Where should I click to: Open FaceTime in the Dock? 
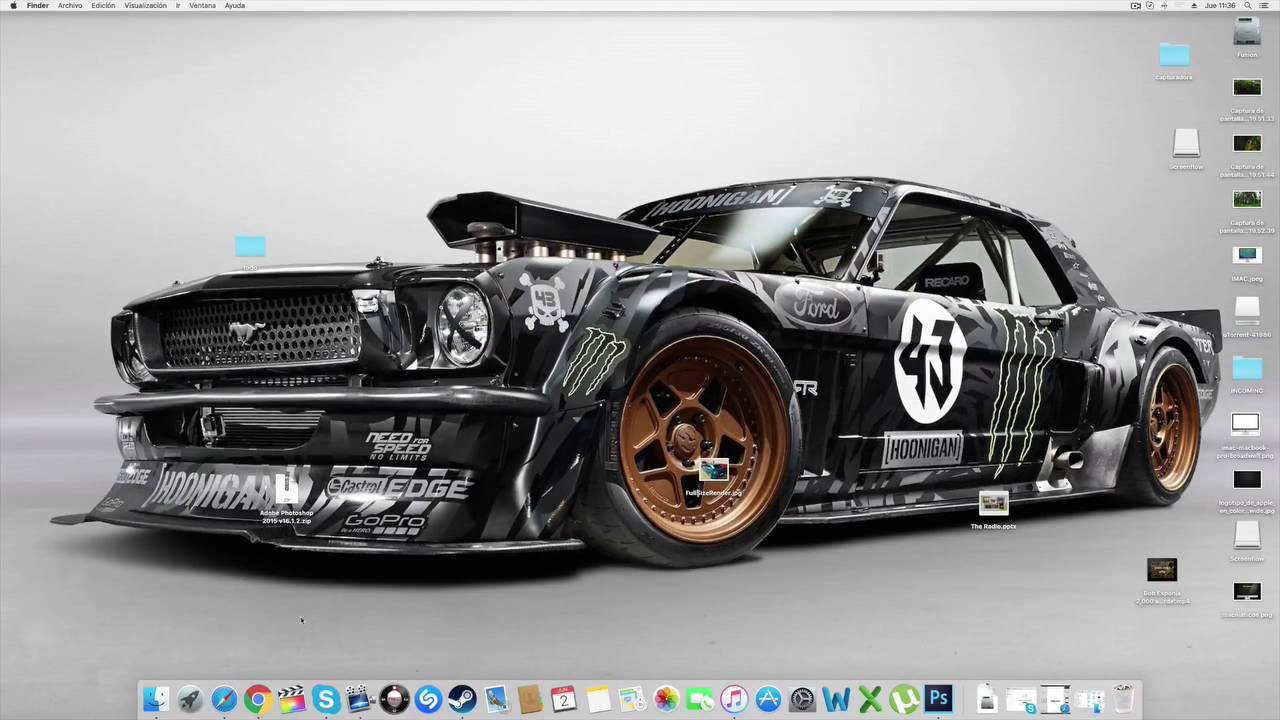pyautogui.click(x=700, y=699)
